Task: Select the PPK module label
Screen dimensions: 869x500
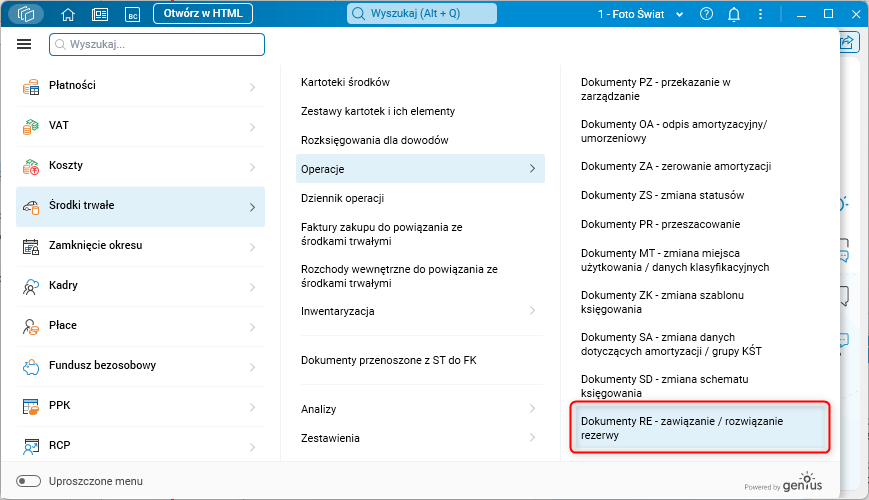Action: 59,405
